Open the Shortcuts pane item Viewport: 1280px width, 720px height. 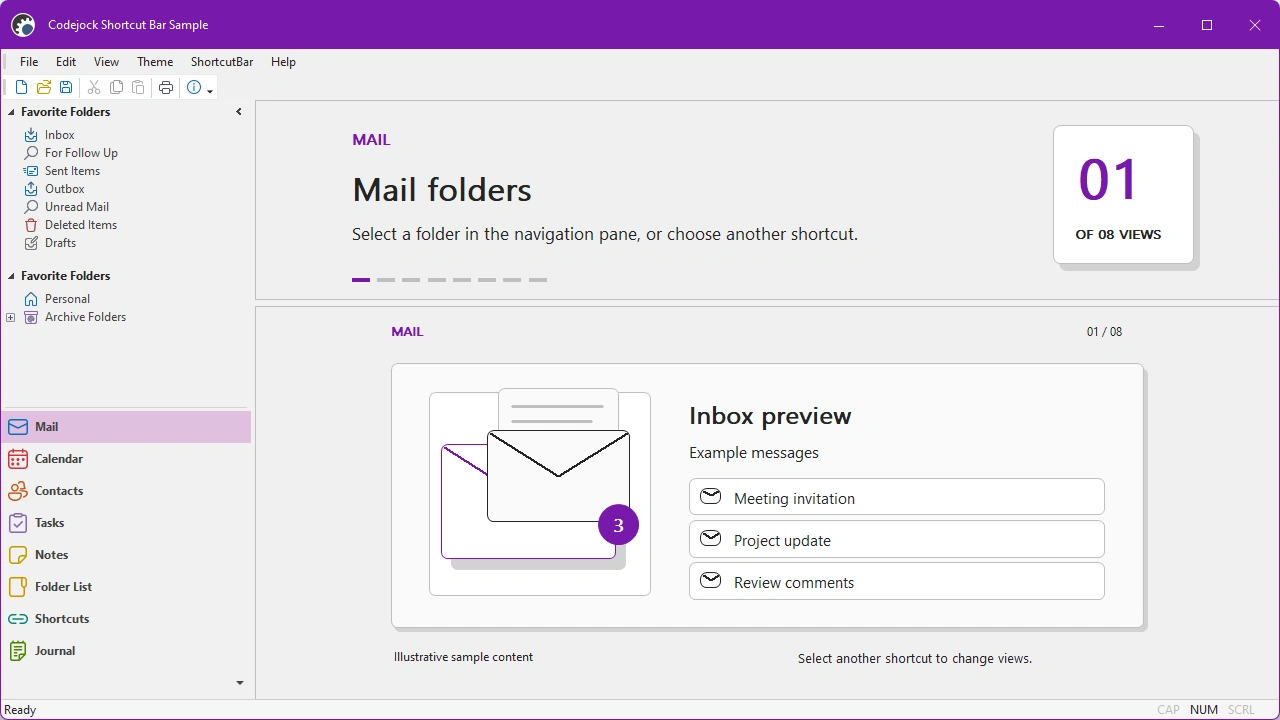[126, 619]
